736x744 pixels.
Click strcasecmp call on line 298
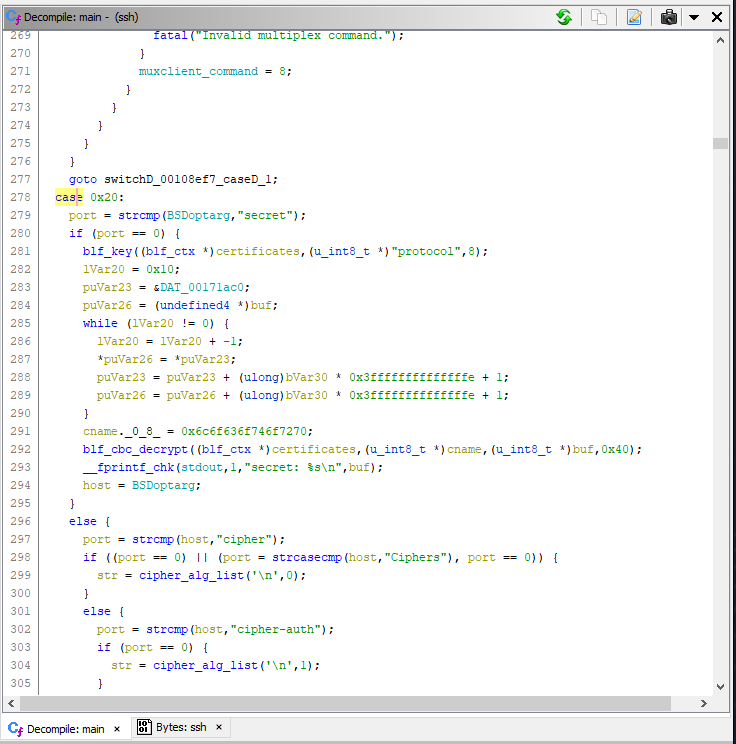[307, 558]
